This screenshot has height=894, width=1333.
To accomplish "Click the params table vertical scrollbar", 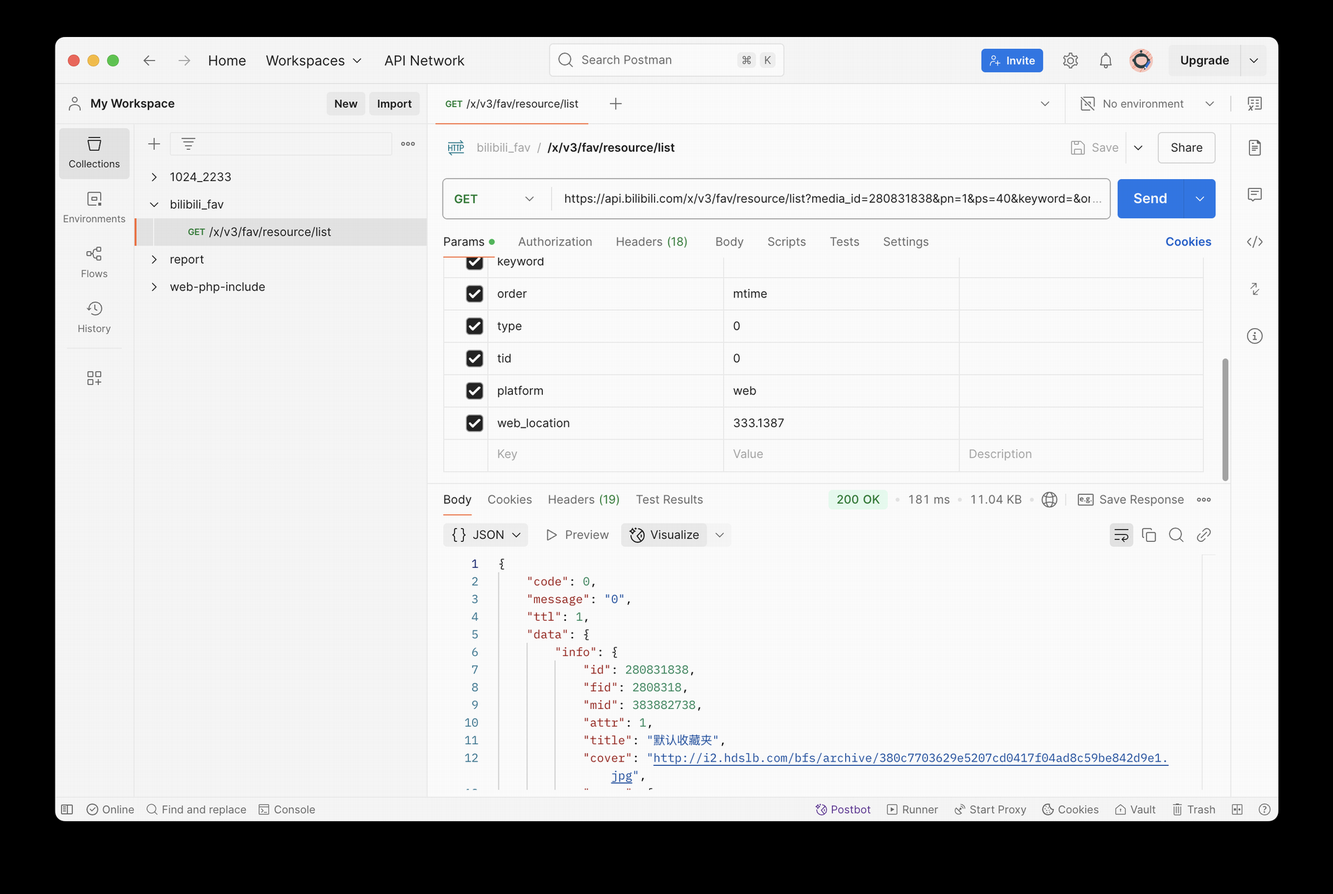I will pos(1225,419).
